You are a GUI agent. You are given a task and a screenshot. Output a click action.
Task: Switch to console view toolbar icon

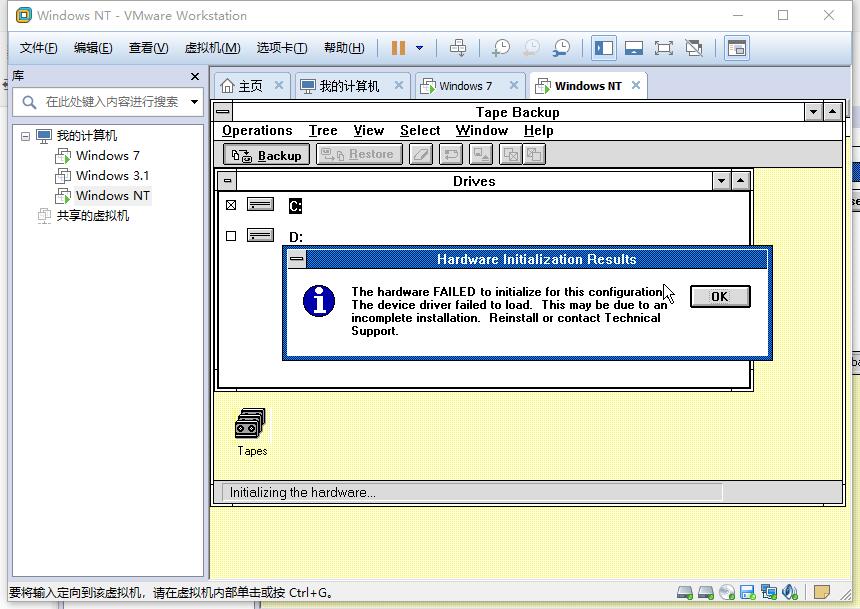pyautogui.click(x=736, y=48)
